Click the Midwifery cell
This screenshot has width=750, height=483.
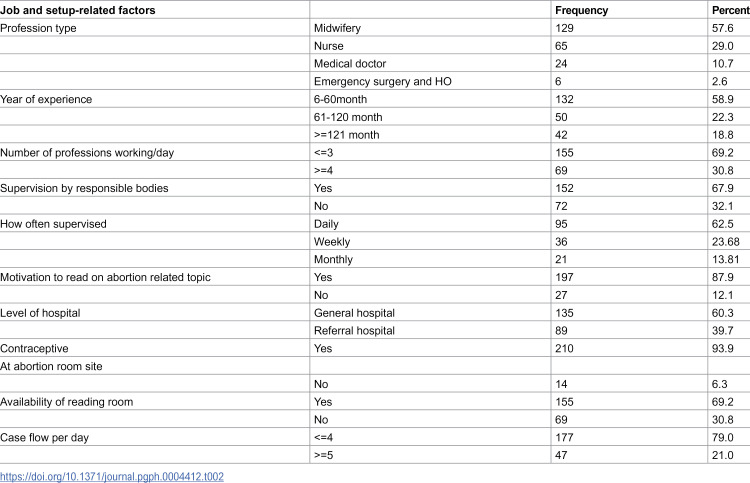[x=337, y=28]
